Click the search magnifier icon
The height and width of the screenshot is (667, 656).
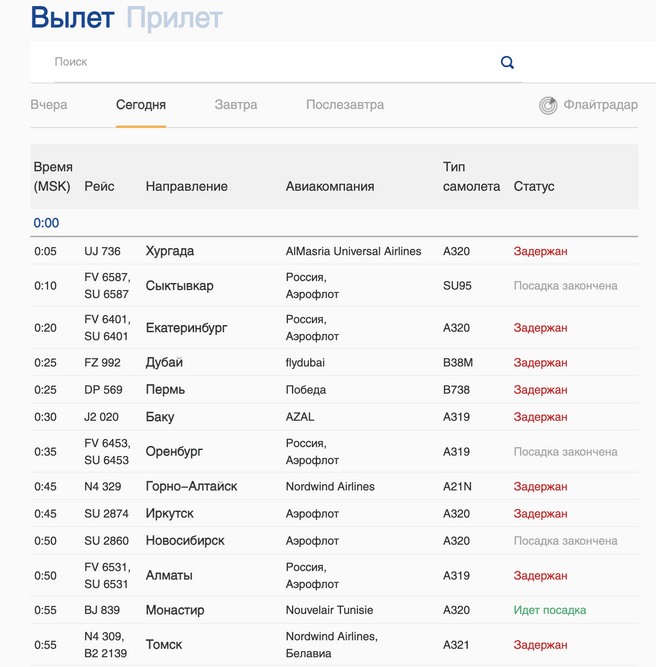[x=507, y=62]
